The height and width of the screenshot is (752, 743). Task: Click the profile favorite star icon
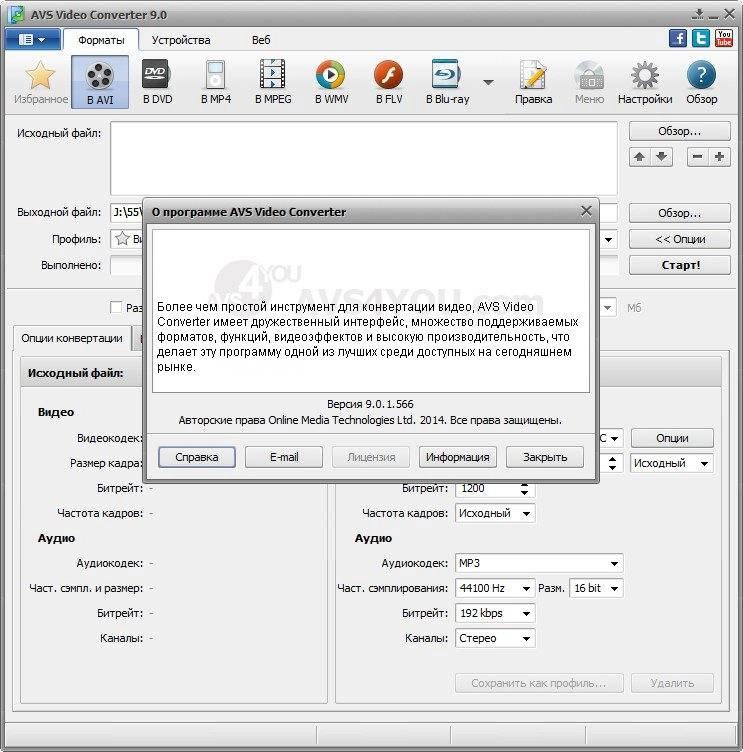tap(122, 238)
